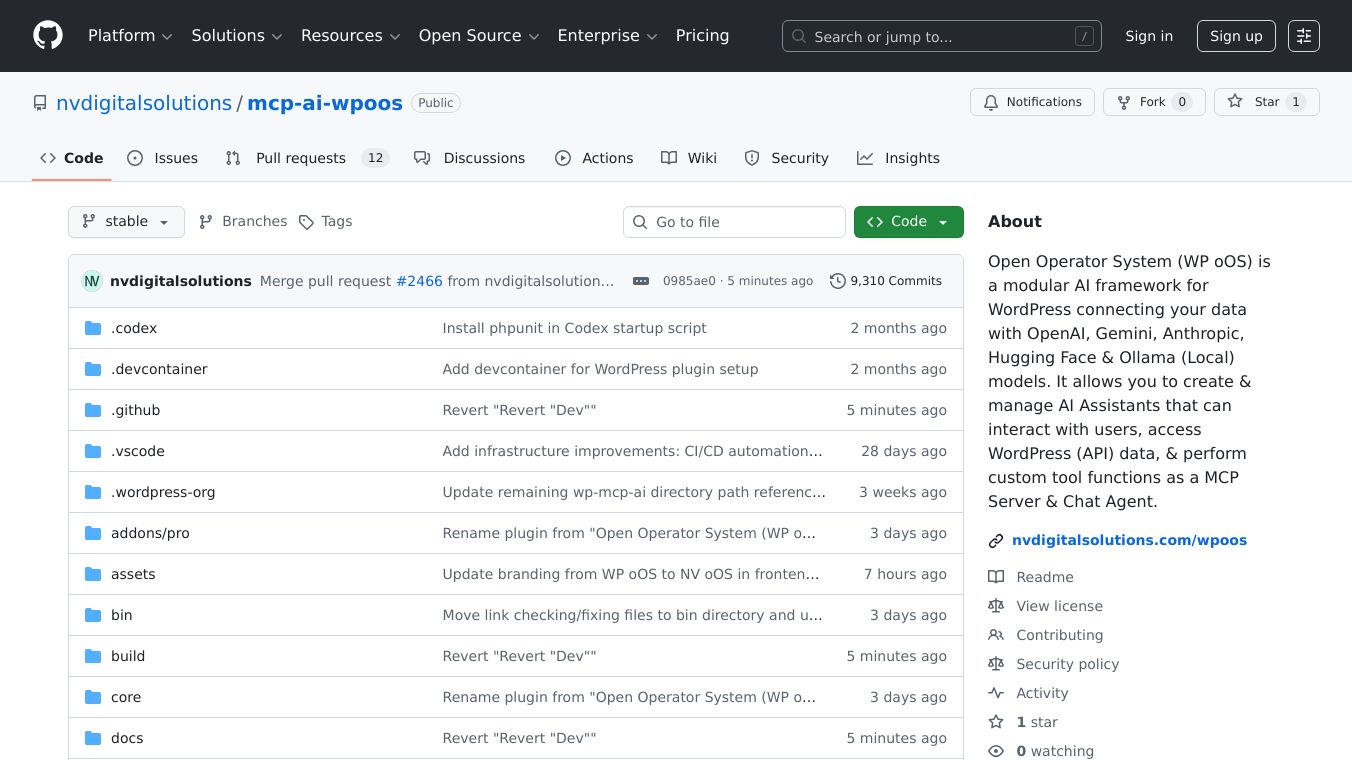Image resolution: width=1352 pixels, height=760 pixels.
Task: Open the Pull requests tab
Action: tap(300, 158)
